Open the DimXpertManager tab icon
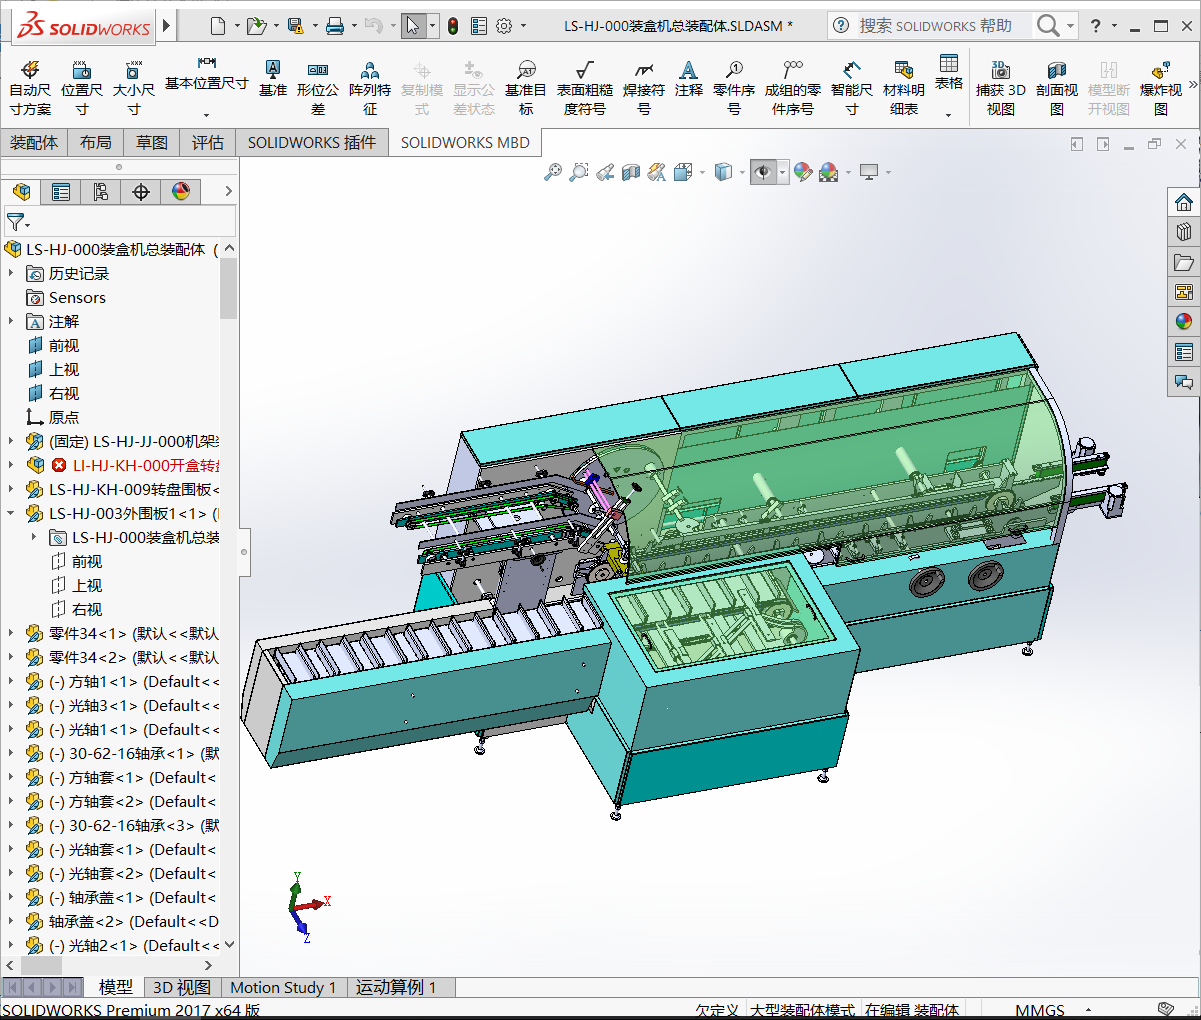 point(141,191)
